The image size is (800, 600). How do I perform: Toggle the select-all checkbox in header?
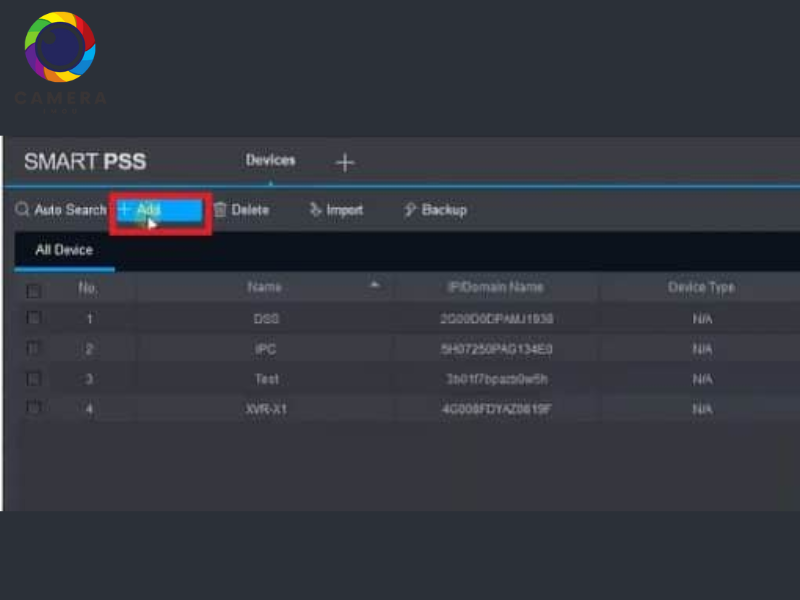pos(34,290)
